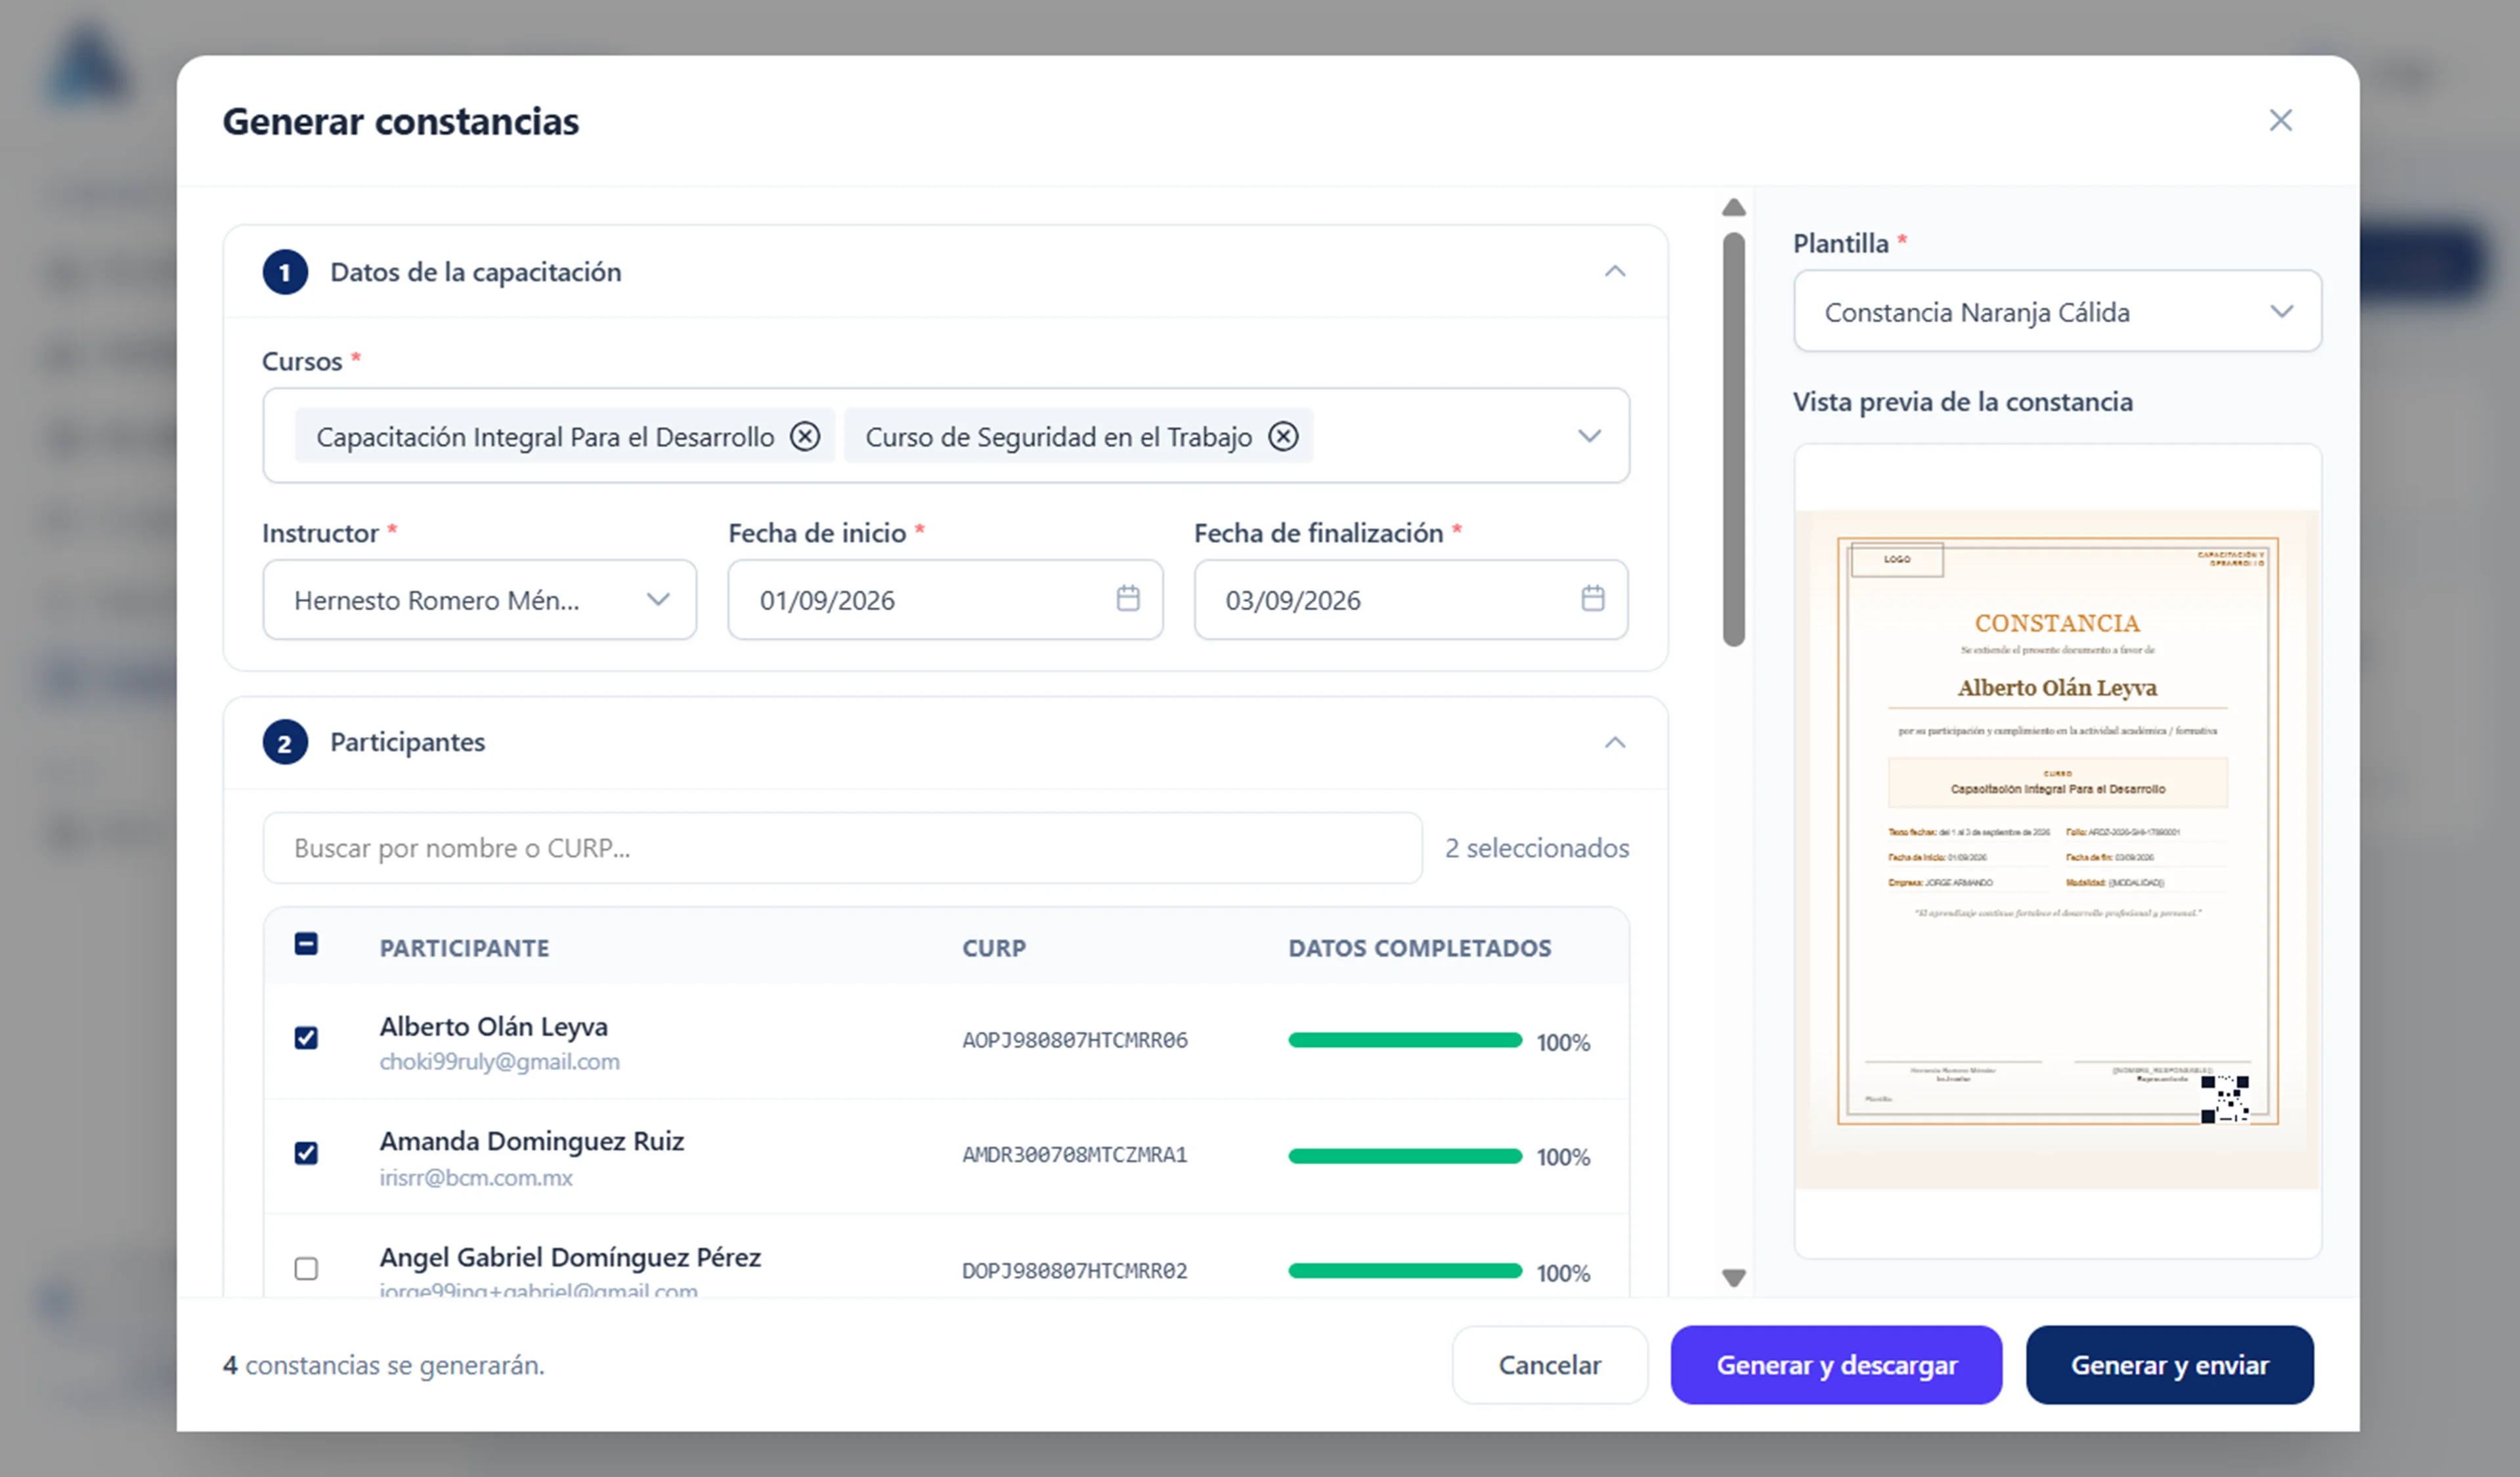Screen dimensions: 2520x1477
Task: Collapse Datos de la capacitación section
Action: (x=1615, y=272)
